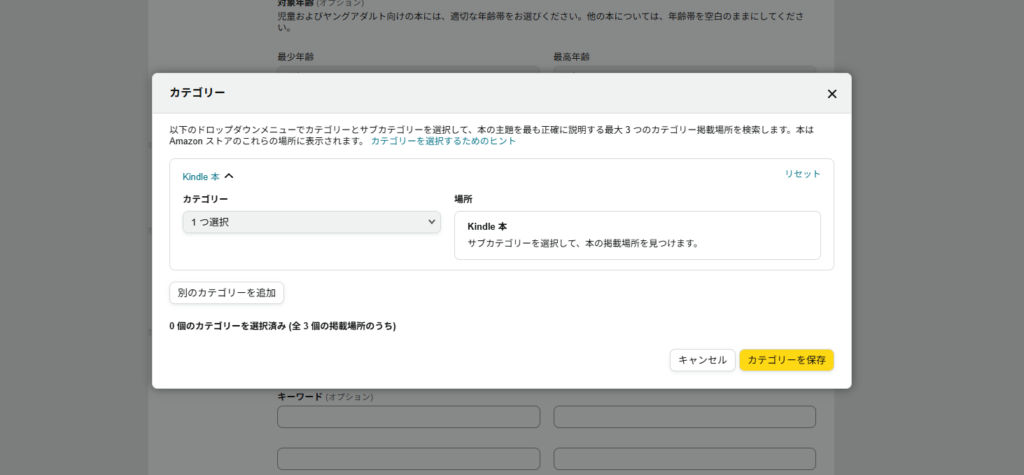The image size is (1024, 475).
Task: Click the キーワード (オプション) heading
Action: 324,397
